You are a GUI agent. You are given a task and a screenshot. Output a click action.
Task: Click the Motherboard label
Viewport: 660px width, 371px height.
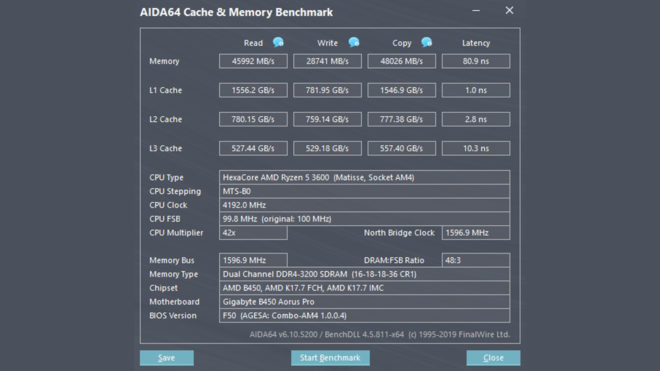[174, 302]
